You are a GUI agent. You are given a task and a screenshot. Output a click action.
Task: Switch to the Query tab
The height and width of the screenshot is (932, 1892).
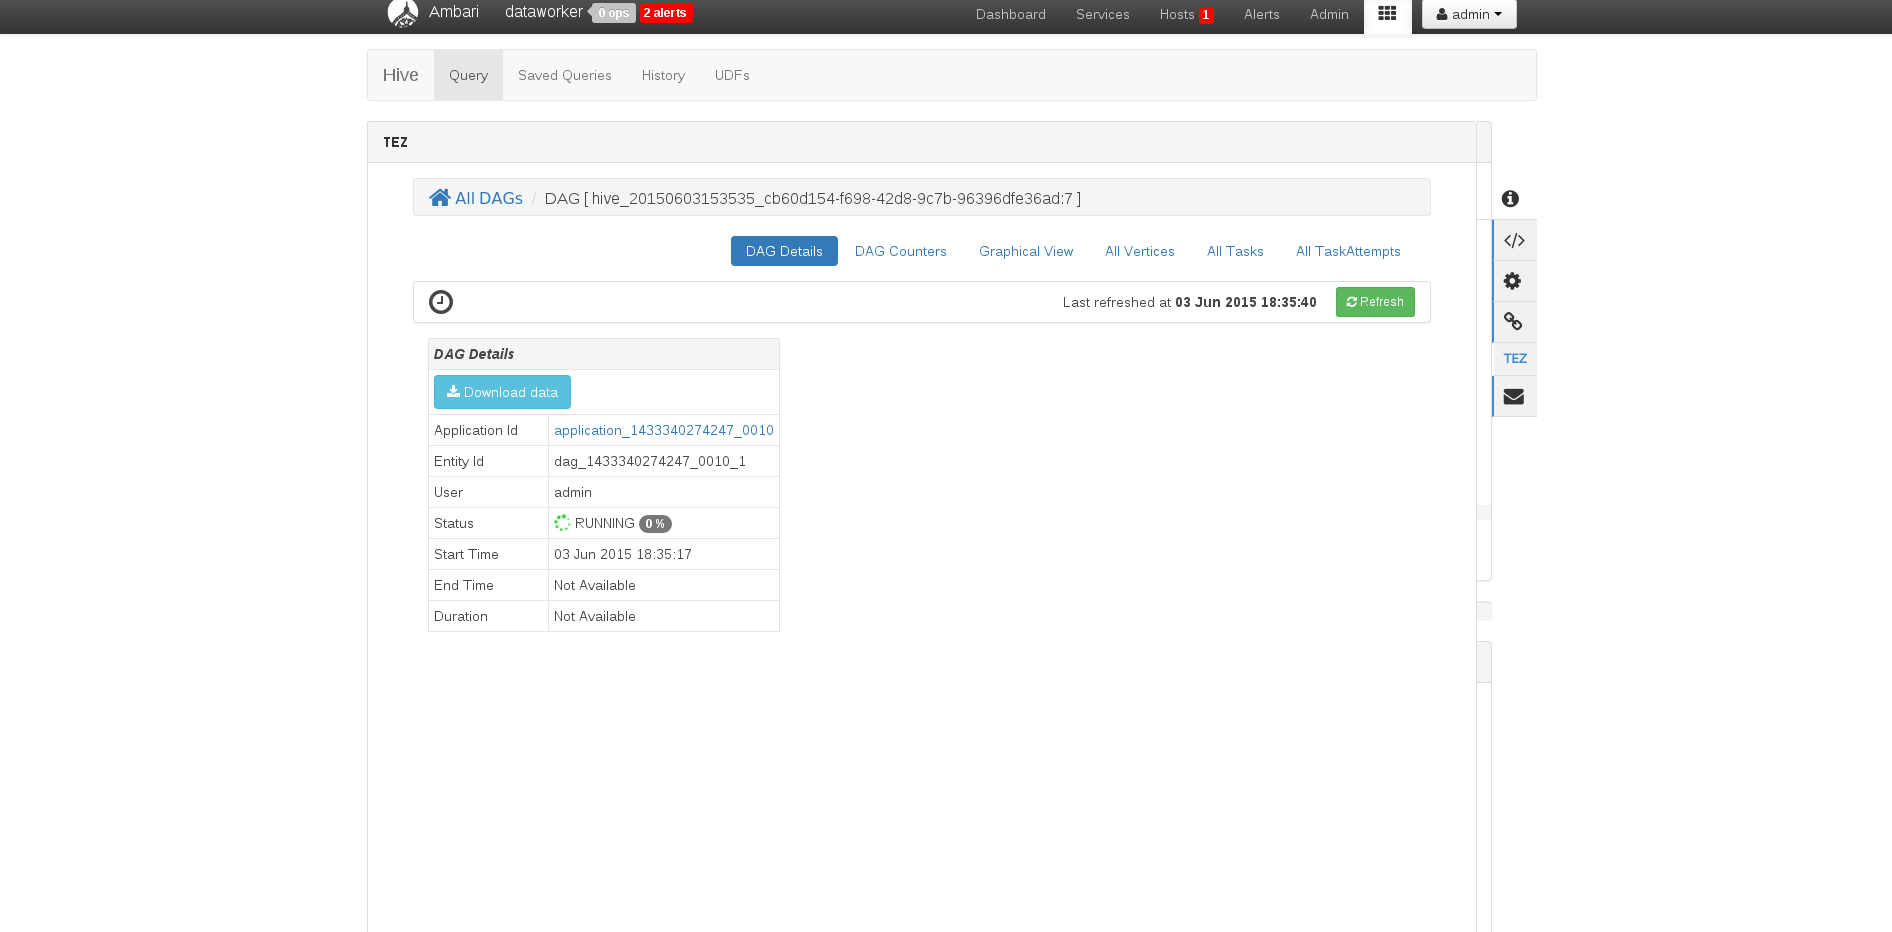468,75
